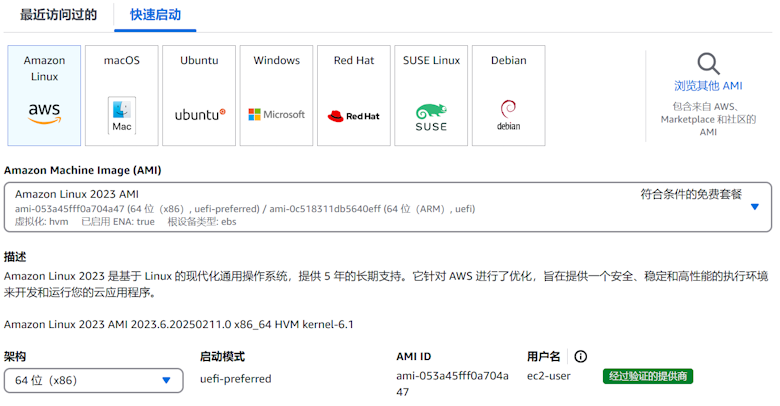The width and height of the screenshot is (780, 406).
Task: Open the Amazon Linux 2023 AMI dropdown
Action: (388, 207)
